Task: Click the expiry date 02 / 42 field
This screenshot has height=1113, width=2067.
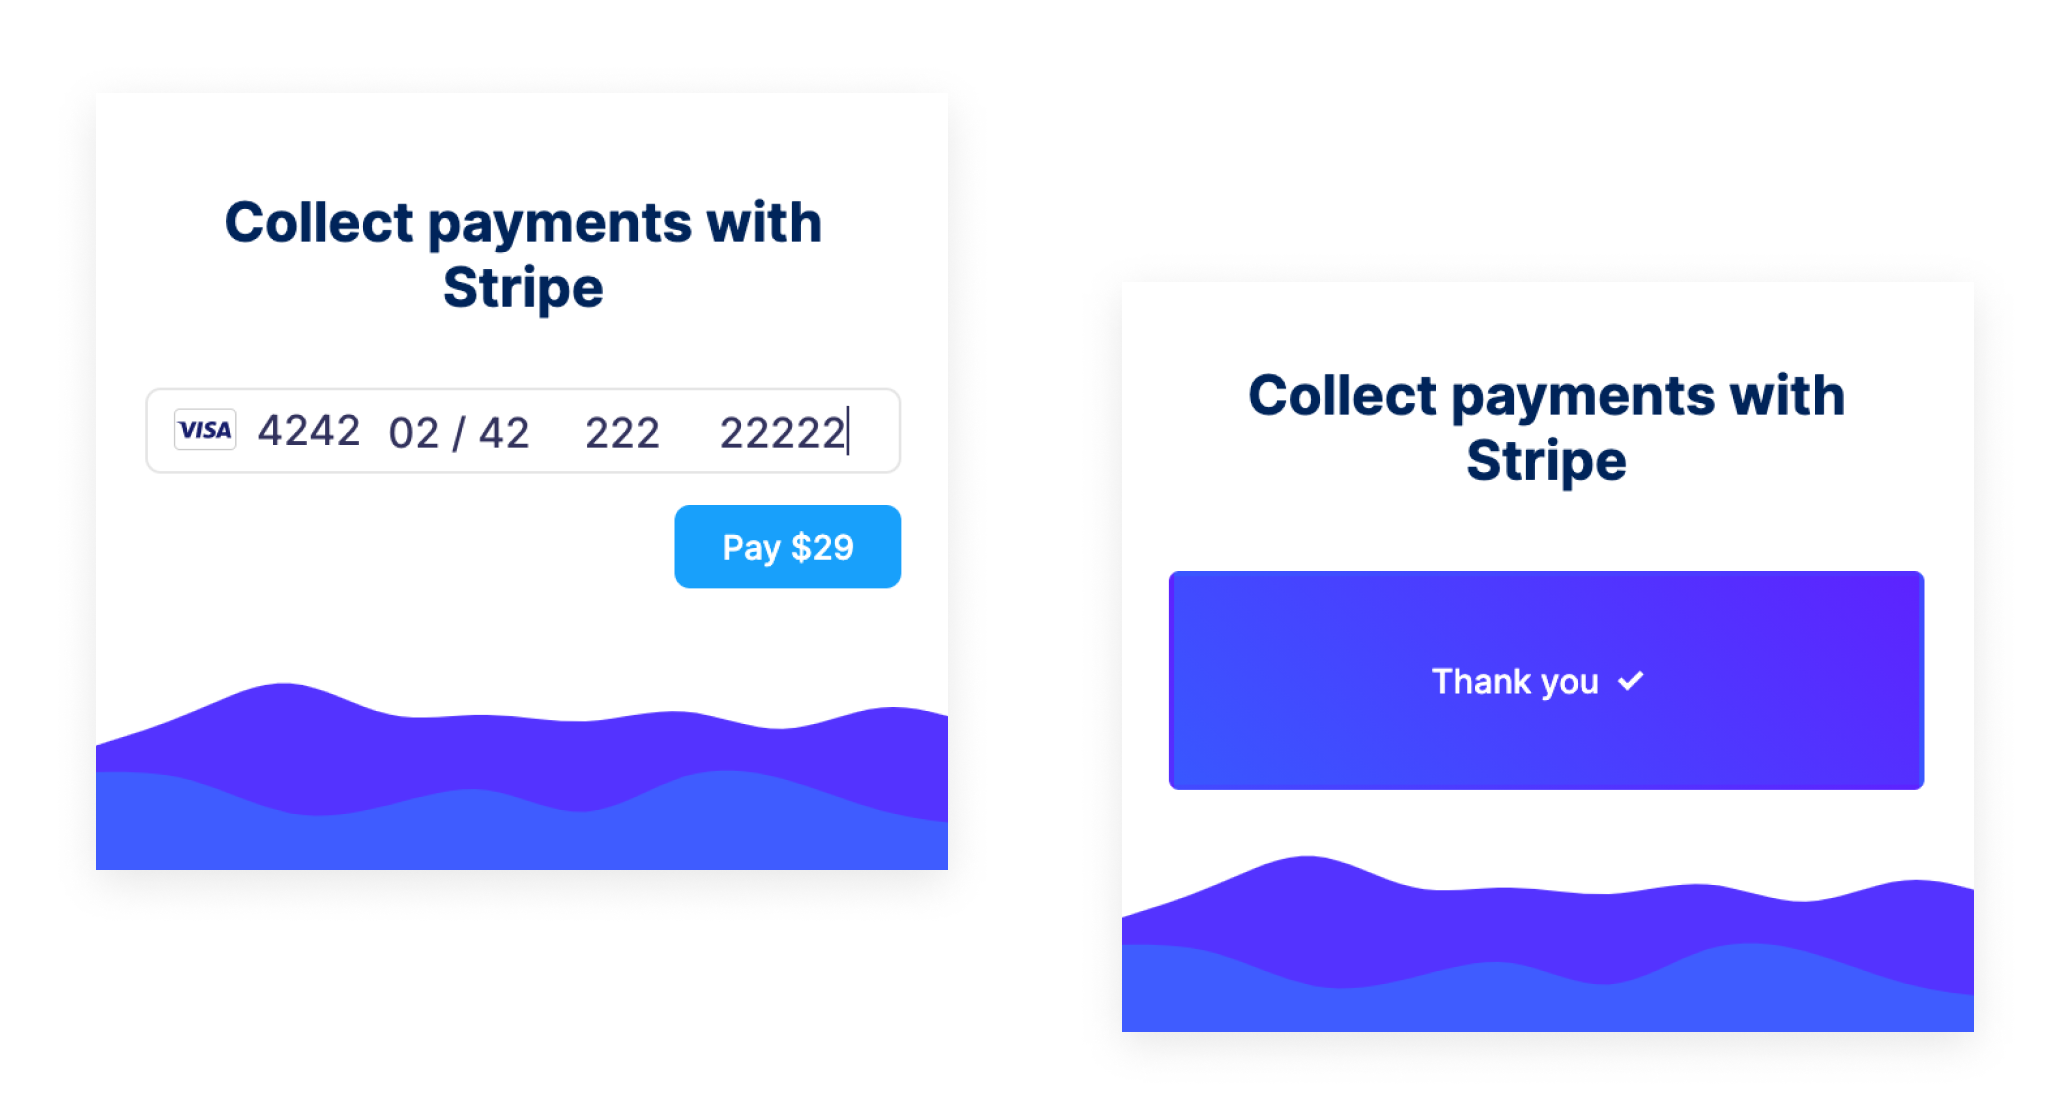Action: (459, 430)
